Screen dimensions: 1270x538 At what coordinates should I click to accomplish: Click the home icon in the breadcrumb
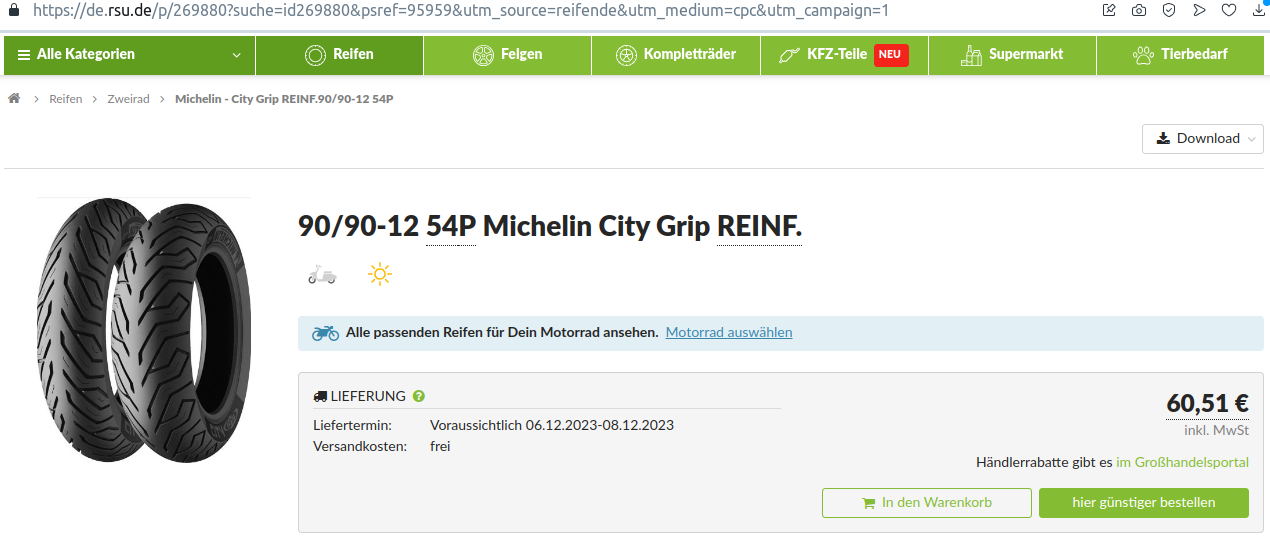[14, 99]
